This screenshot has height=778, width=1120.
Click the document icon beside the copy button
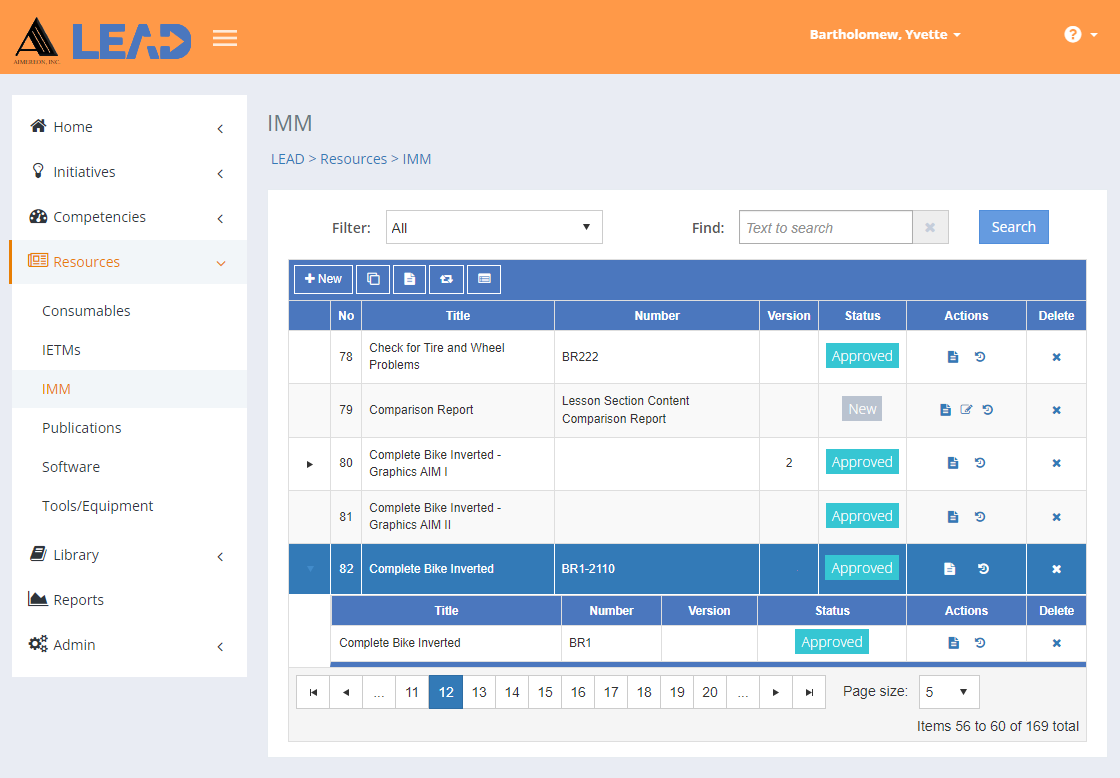(409, 279)
